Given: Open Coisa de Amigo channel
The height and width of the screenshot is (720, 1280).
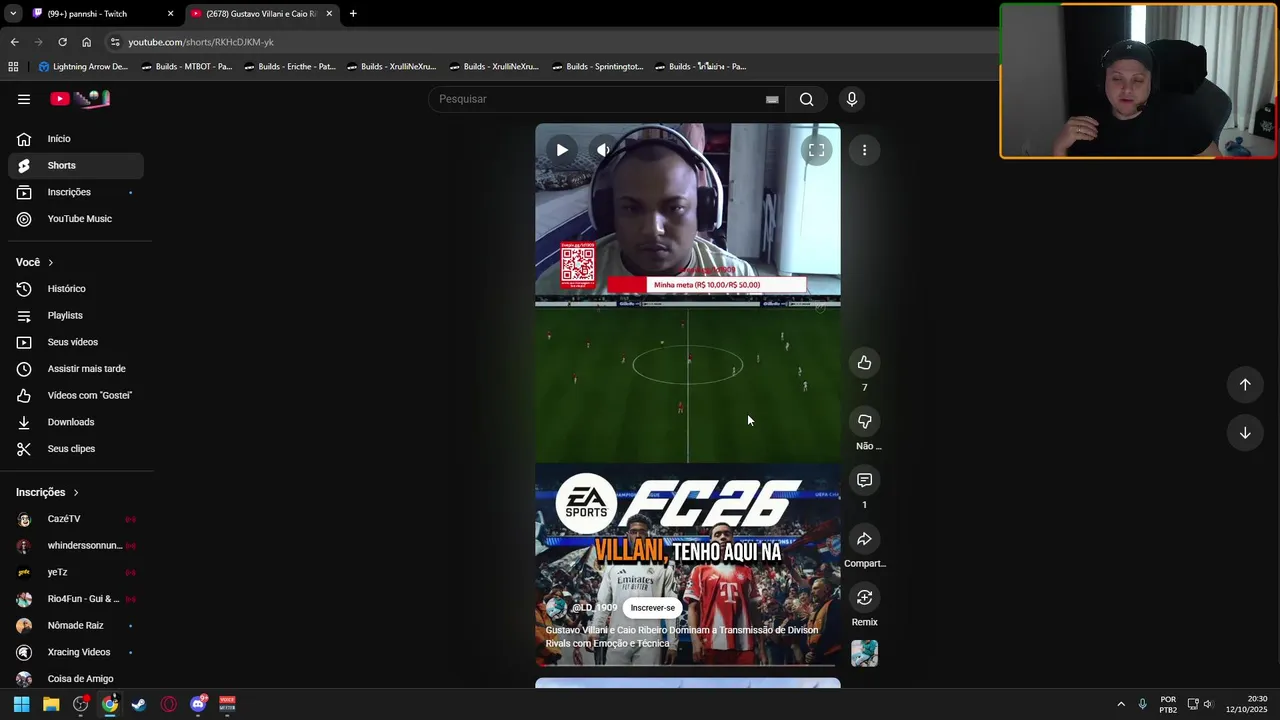Looking at the screenshot, I should (76, 679).
